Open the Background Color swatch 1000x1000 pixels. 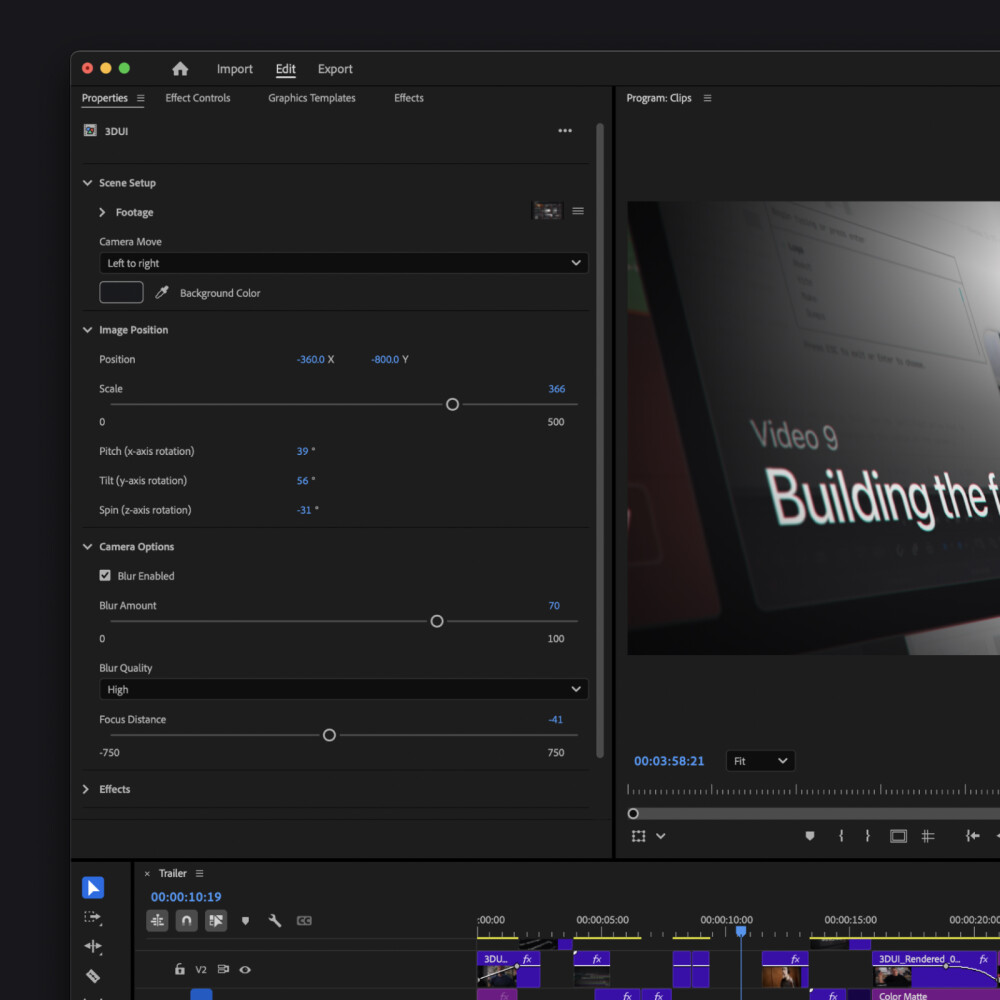coord(121,292)
